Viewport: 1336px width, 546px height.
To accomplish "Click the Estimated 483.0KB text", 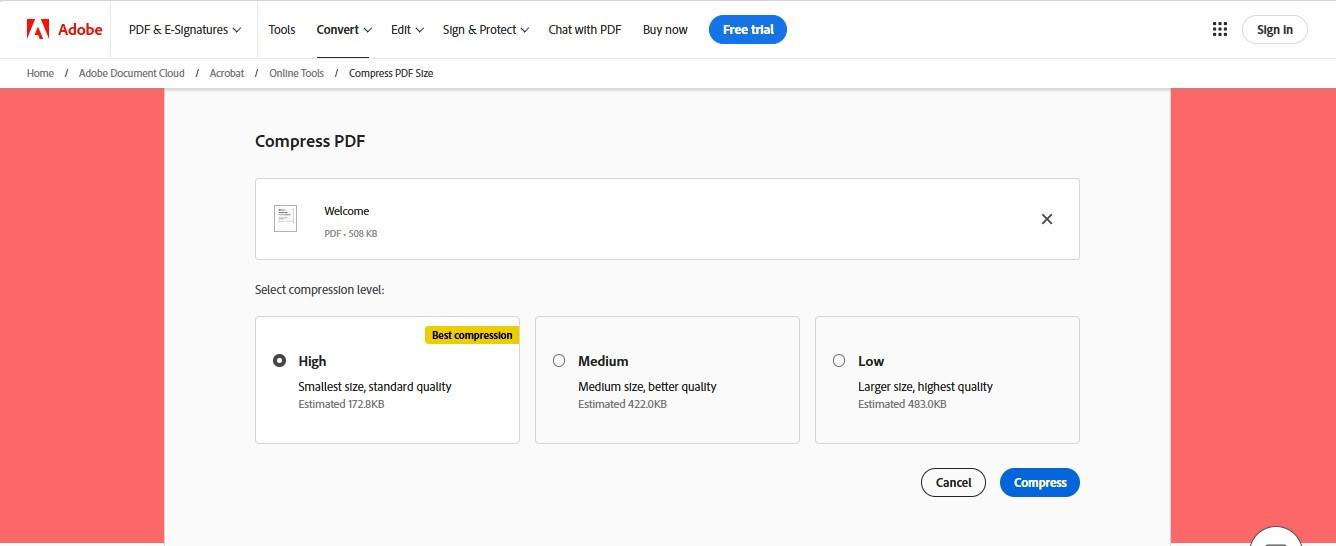I will click(x=902, y=404).
